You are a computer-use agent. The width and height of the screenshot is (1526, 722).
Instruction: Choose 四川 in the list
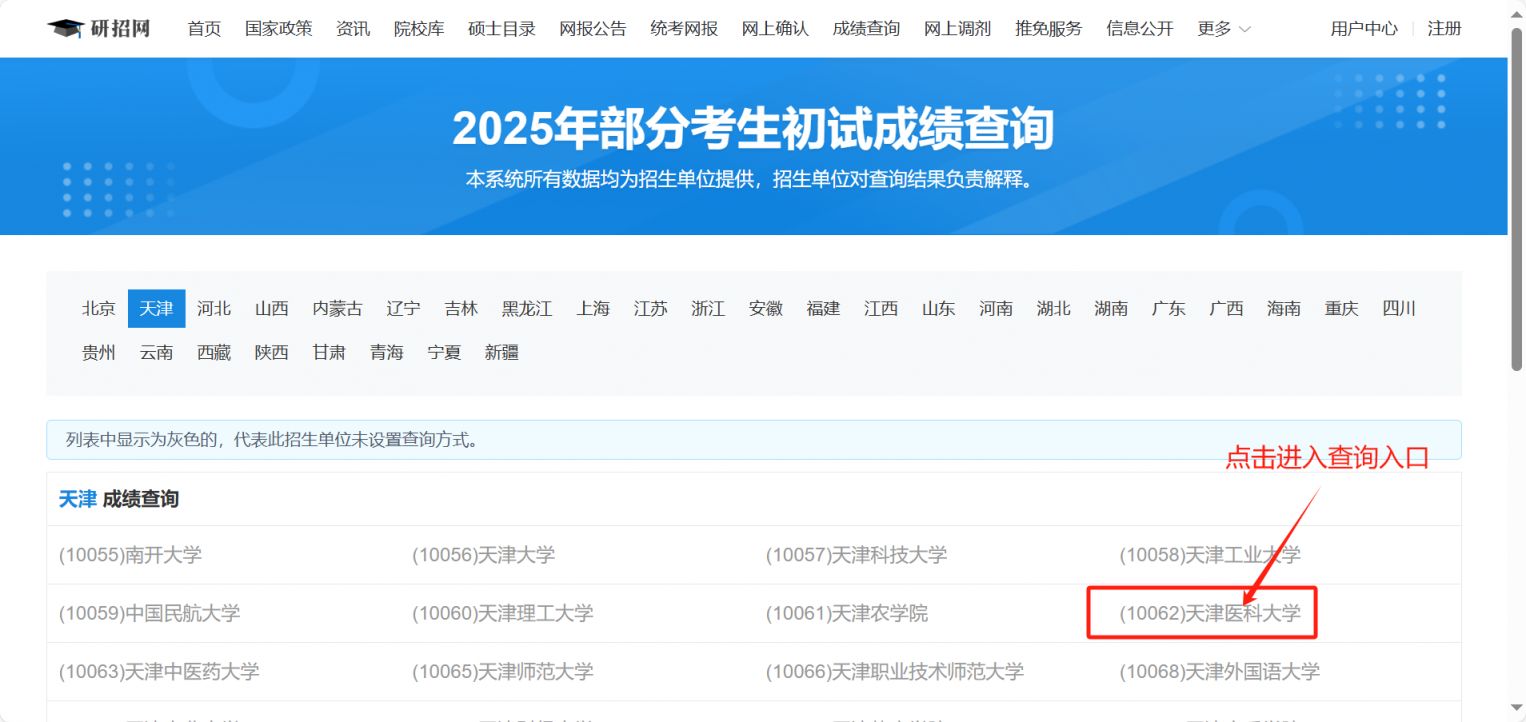[x=1399, y=309]
